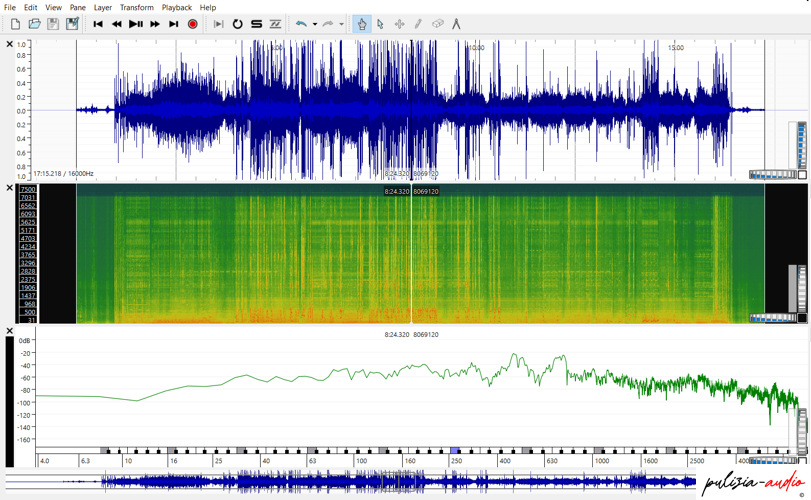
Task: Open the Layer menu
Action: (x=102, y=7)
